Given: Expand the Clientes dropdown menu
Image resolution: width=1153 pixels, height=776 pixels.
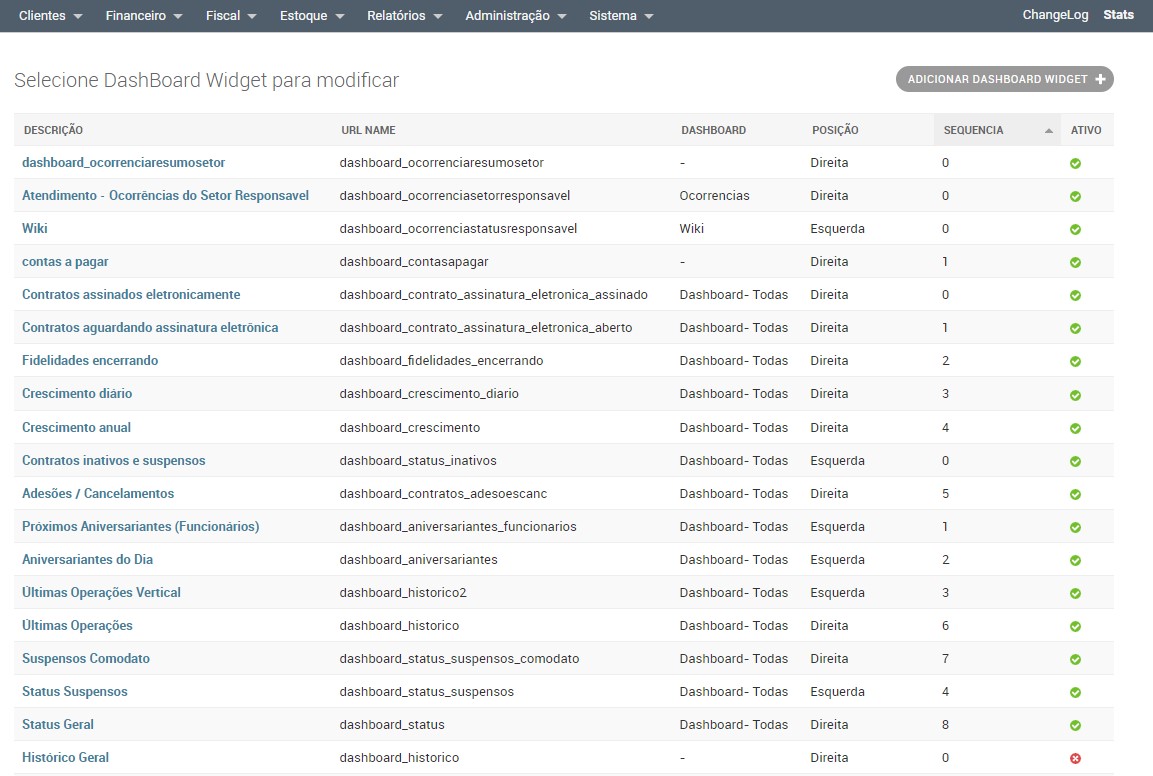Looking at the screenshot, I should (x=50, y=16).
